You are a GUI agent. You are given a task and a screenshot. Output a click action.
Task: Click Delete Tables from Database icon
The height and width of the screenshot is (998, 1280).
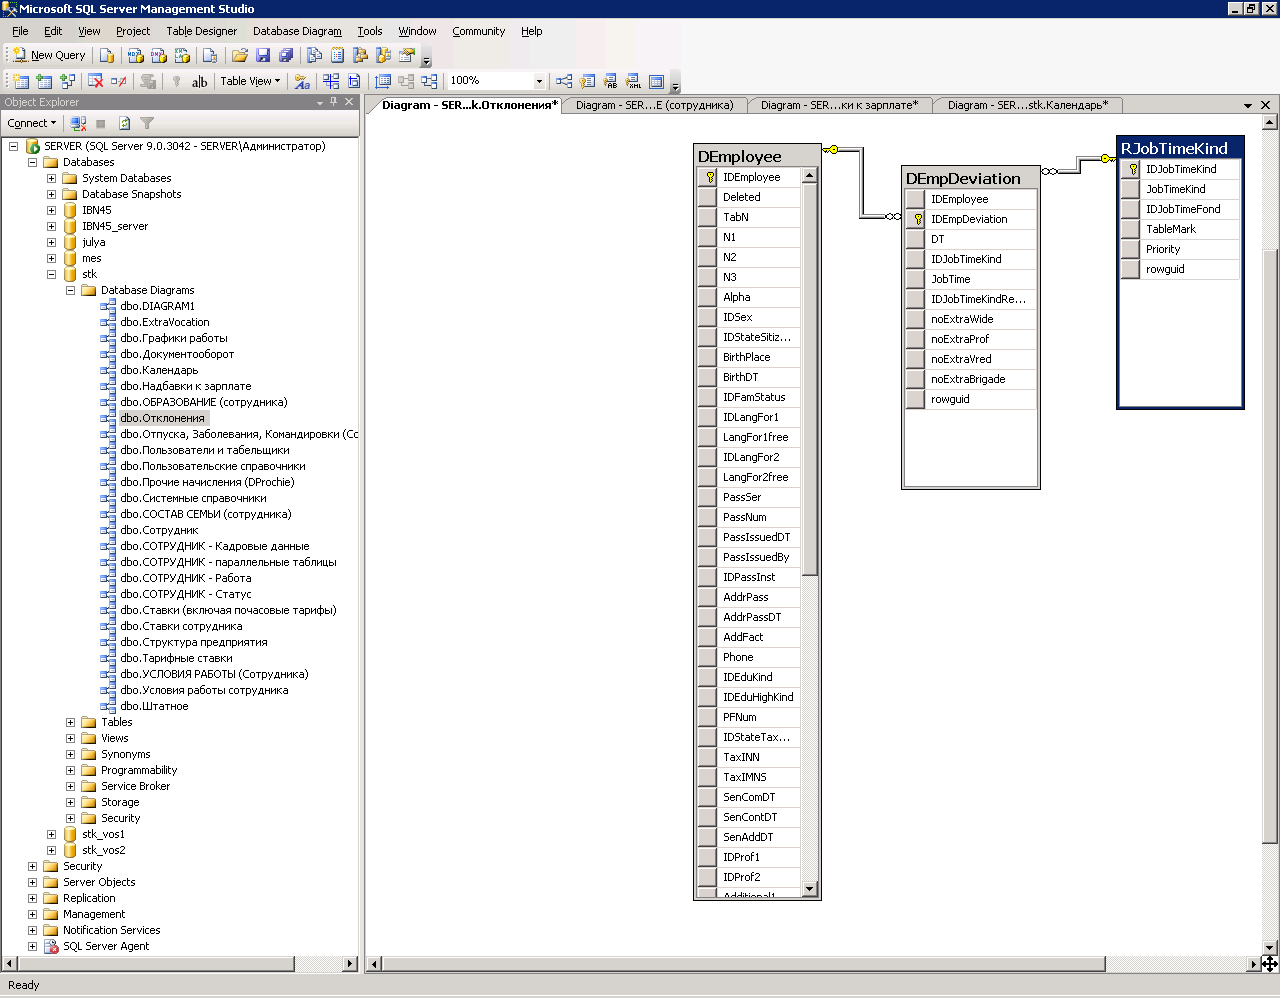point(96,81)
